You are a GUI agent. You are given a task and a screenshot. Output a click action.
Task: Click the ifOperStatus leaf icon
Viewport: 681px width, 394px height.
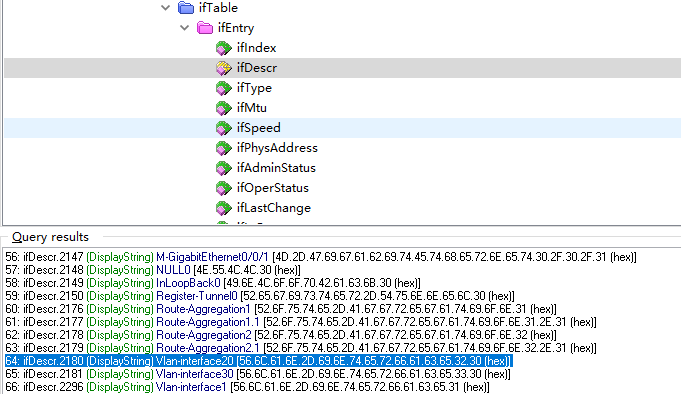(224, 188)
